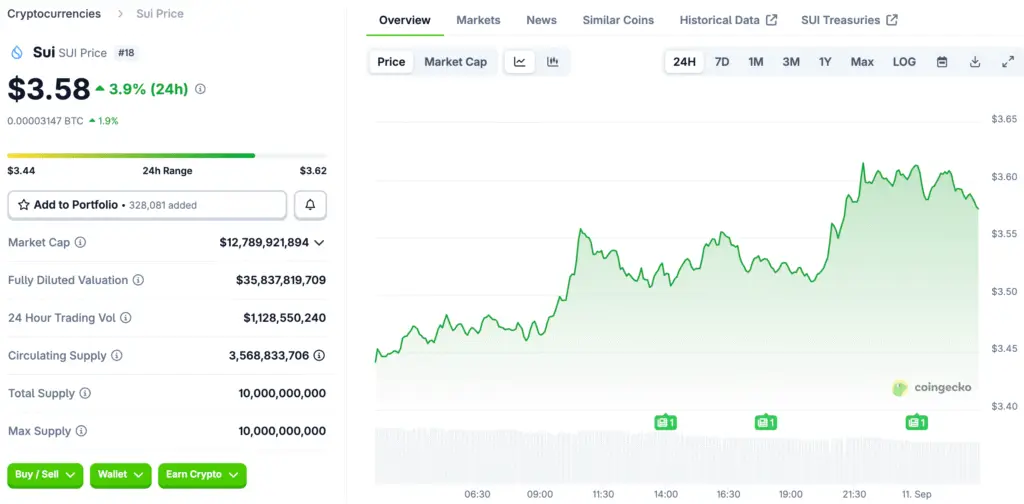The image size is (1024, 504).
Task: Open info icon beside Circulating Supply label
Action: pos(116,356)
